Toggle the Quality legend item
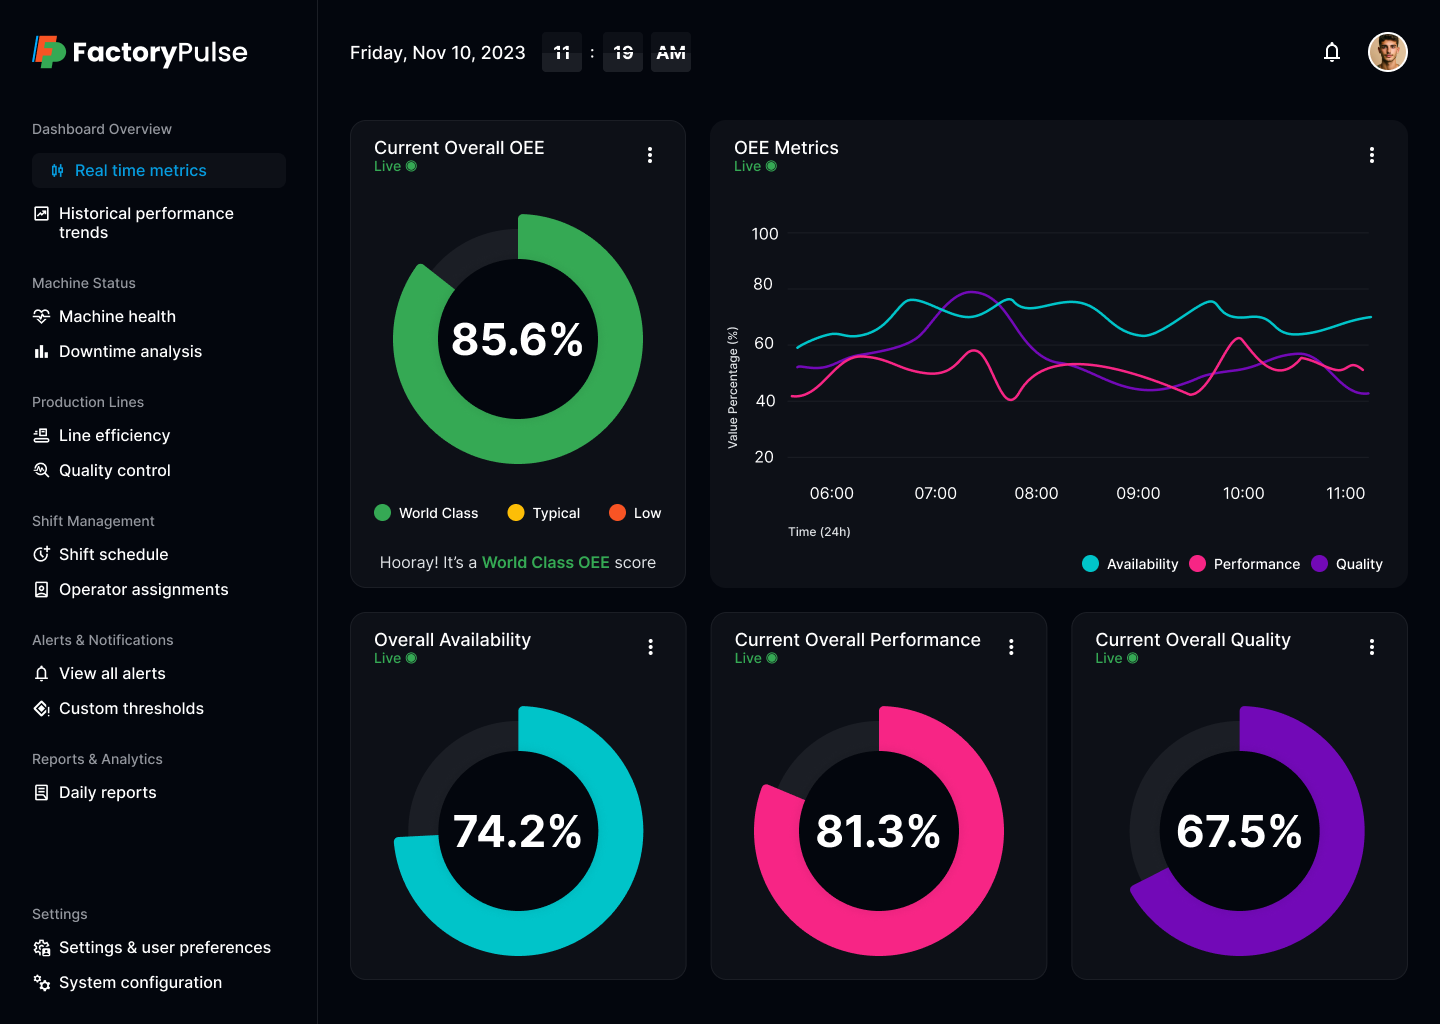Image resolution: width=1440 pixels, height=1024 pixels. pos(1348,563)
